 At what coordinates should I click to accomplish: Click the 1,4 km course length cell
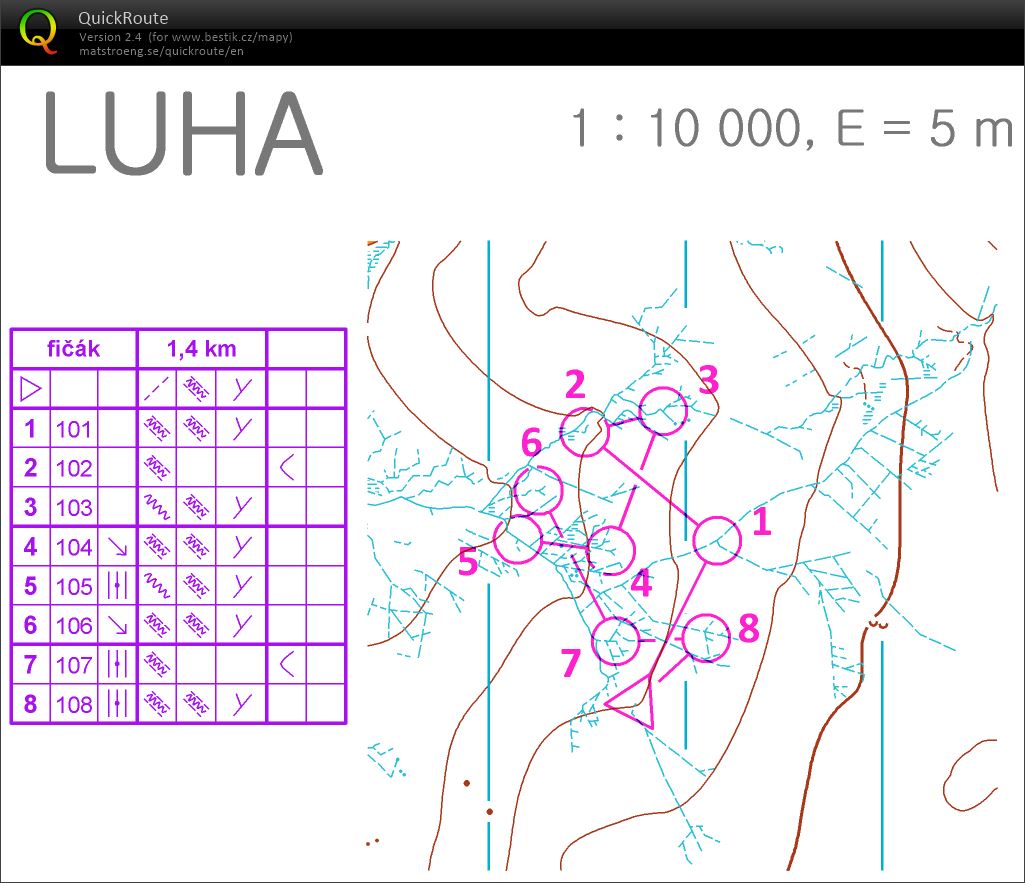(201, 350)
